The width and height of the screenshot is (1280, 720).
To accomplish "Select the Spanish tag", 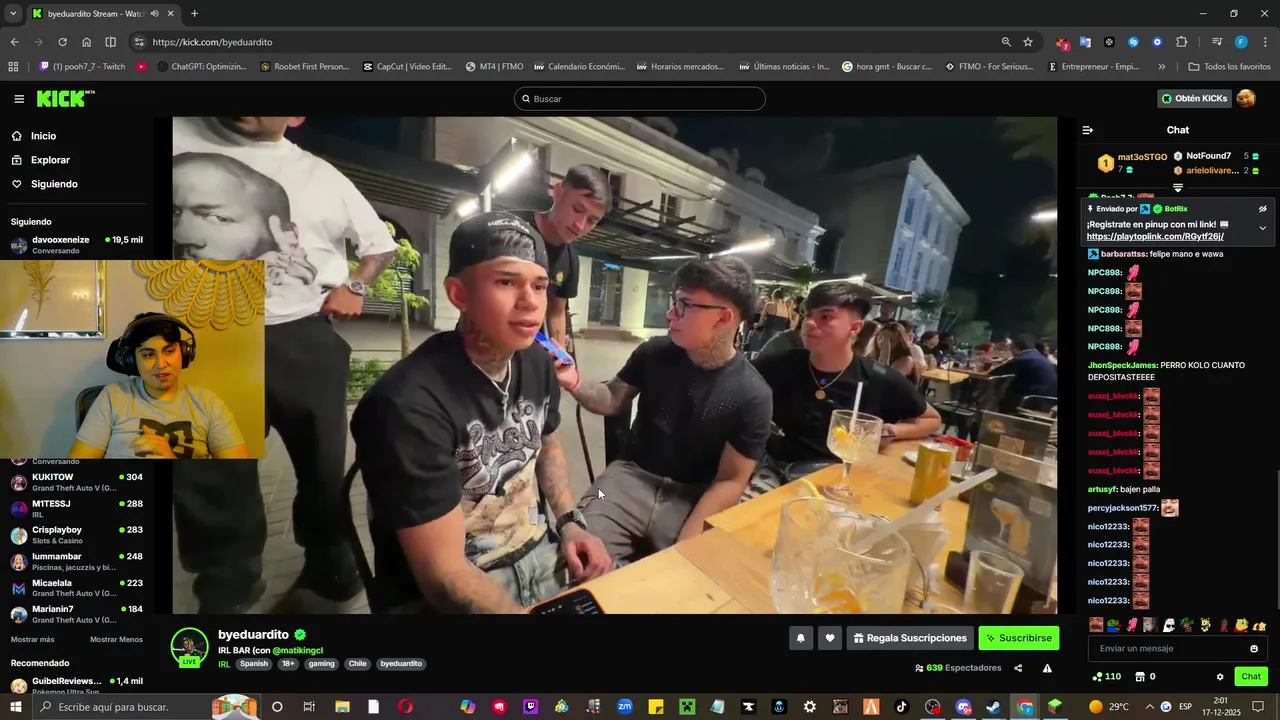I will pos(254,664).
